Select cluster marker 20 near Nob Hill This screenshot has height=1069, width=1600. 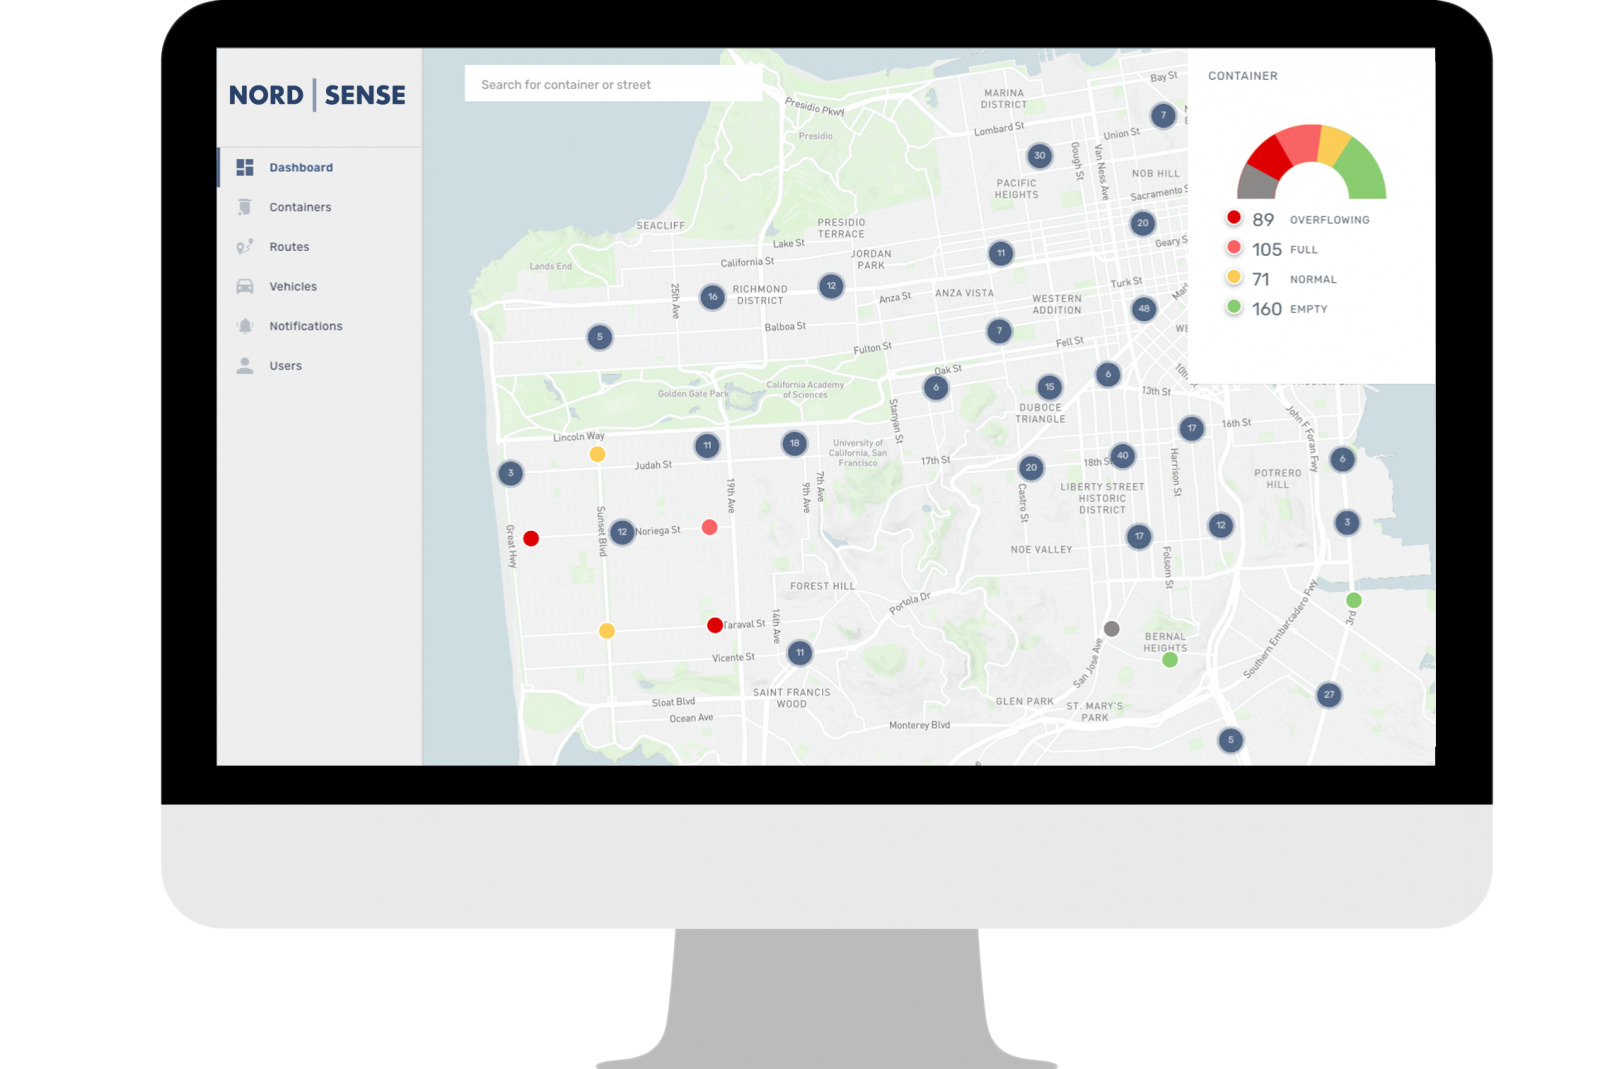1143,223
